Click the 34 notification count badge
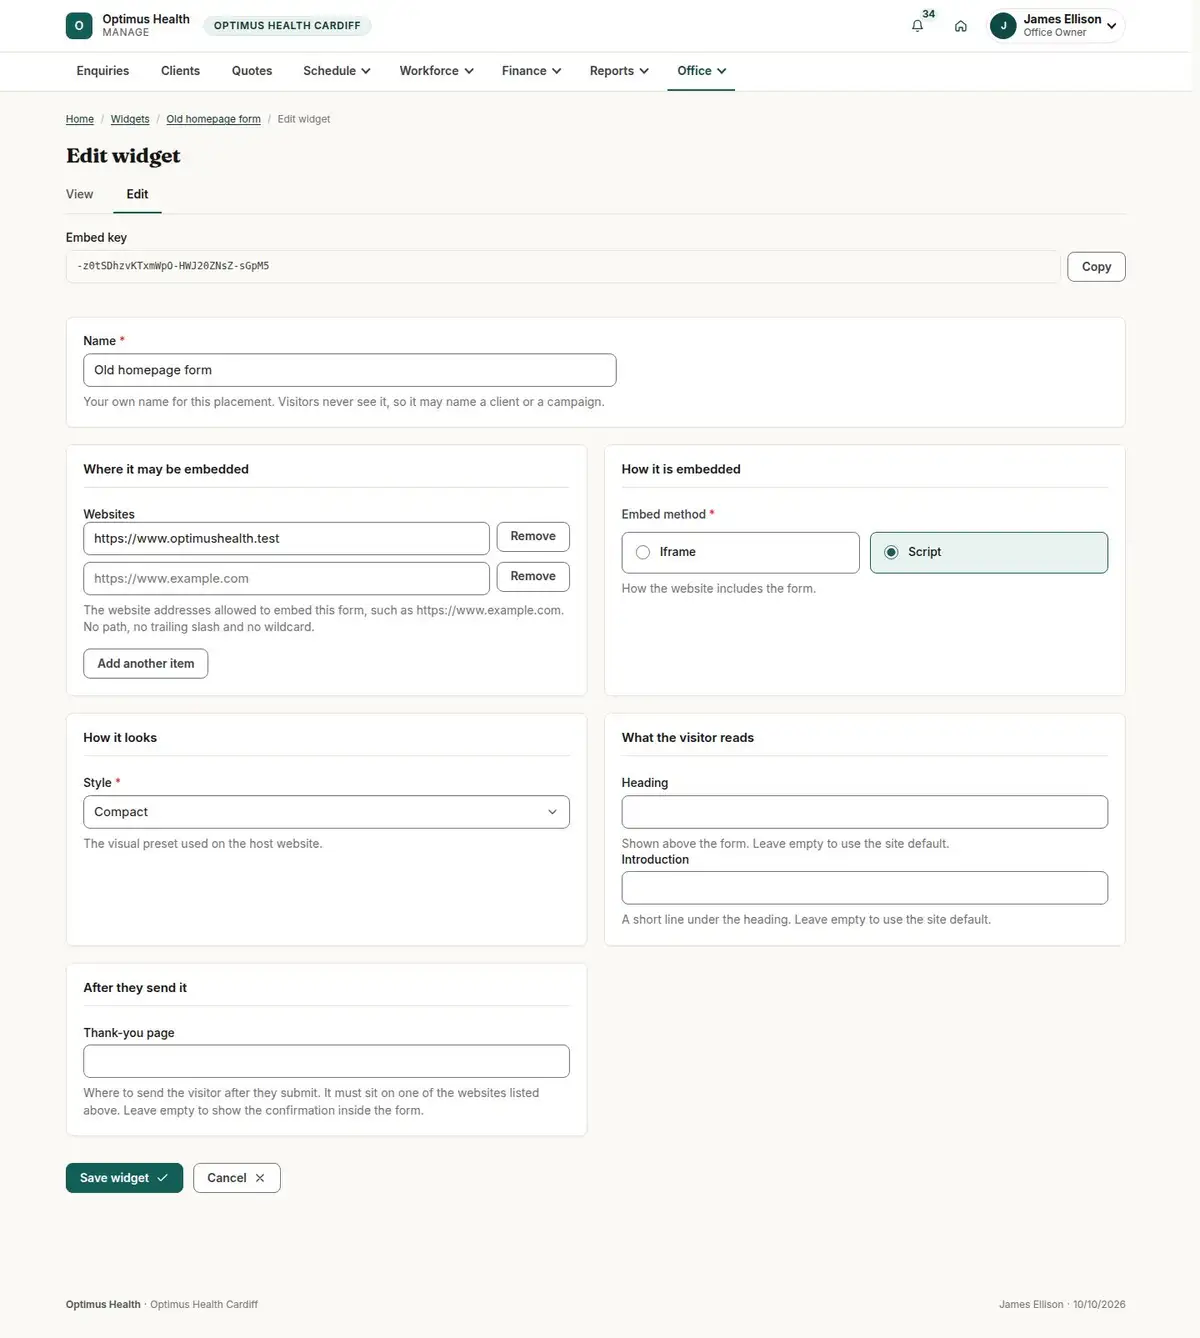The width and height of the screenshot is (1200, 1338). (929, 14)
